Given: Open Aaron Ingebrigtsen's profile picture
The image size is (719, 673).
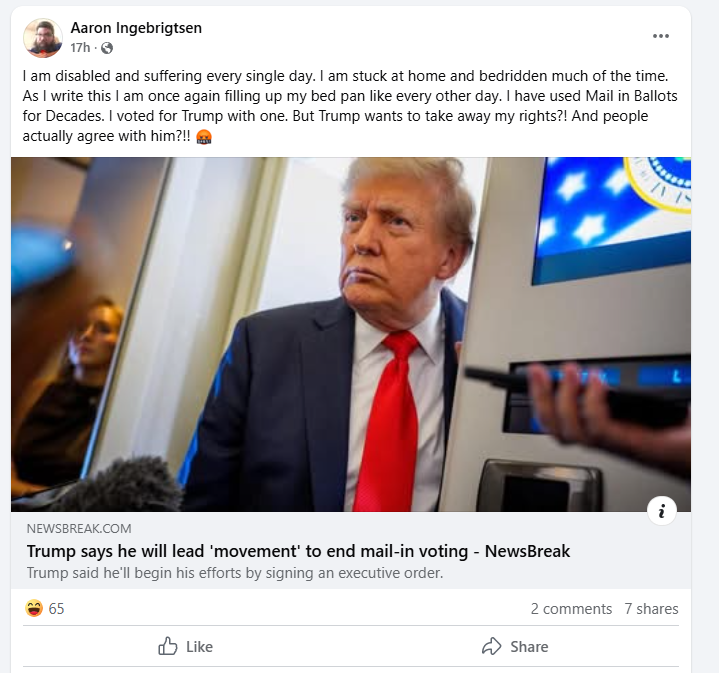Looking at the screenshot, I should pyautogui.click(x=43, y=38).
